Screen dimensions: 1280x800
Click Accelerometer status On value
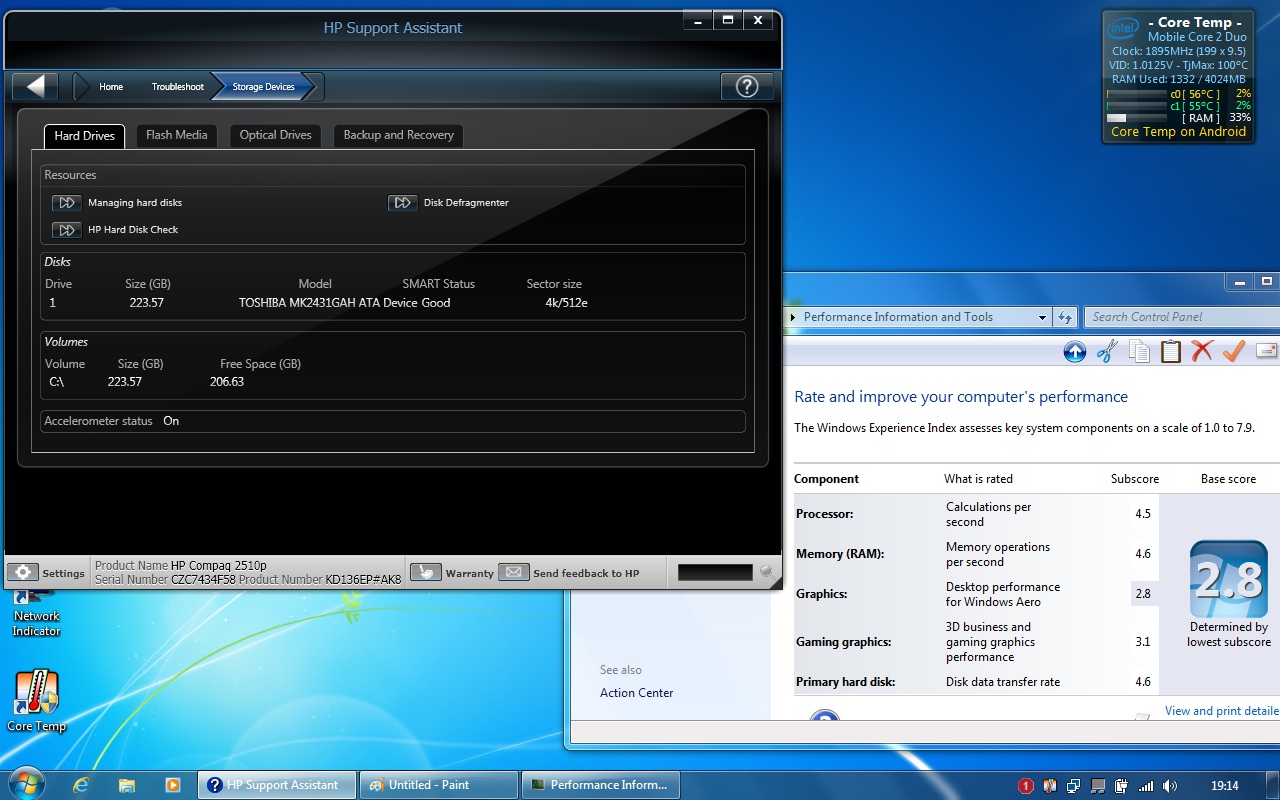[x=171, y=421]
